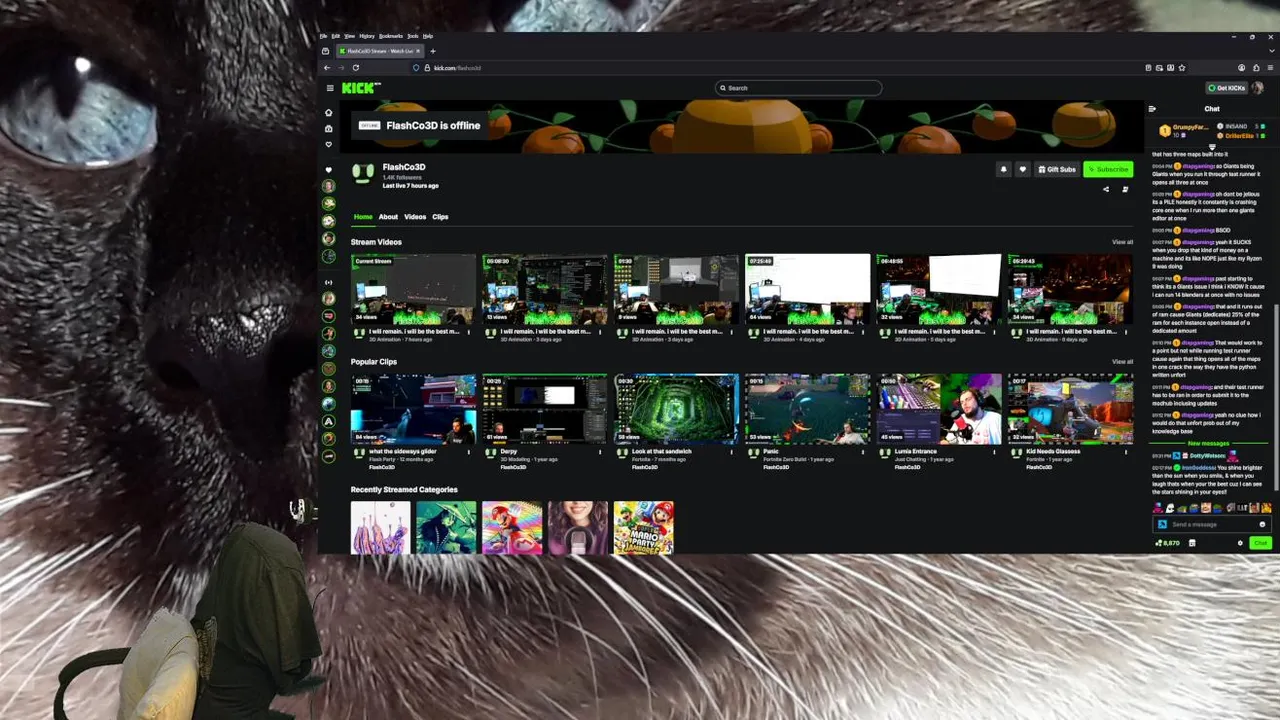Open options for the Derpy clip
Image resolution: width=1280 pixels, height=720 pixels.
(x=600, y=452)
